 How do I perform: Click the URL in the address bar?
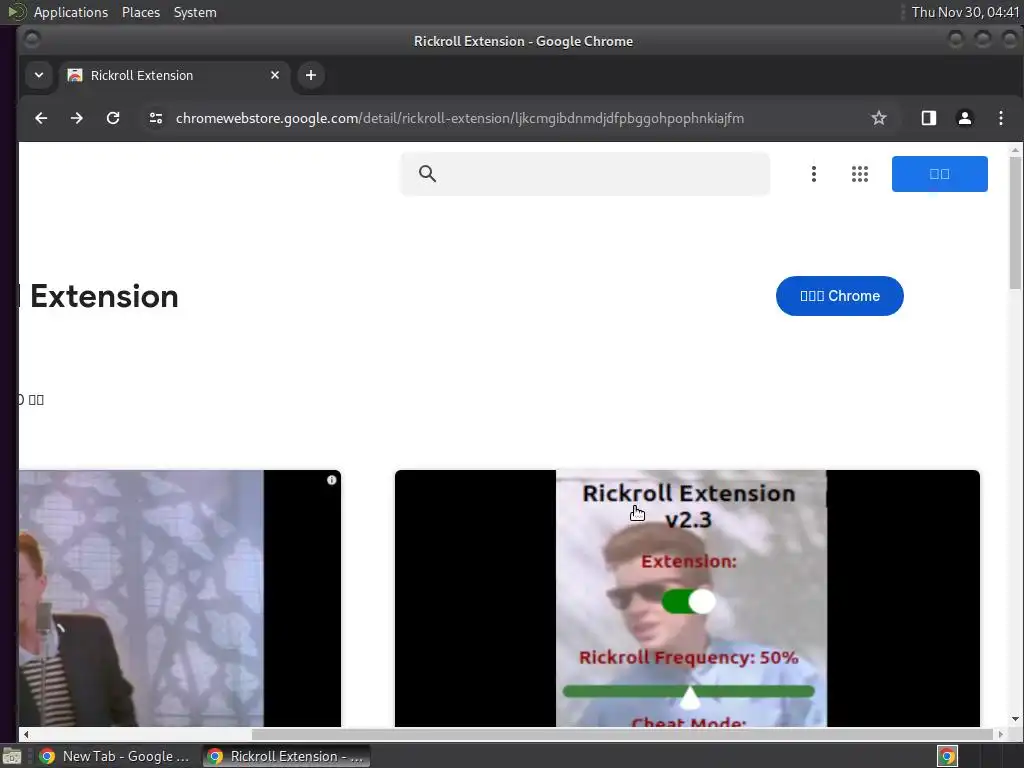[460, 118]
